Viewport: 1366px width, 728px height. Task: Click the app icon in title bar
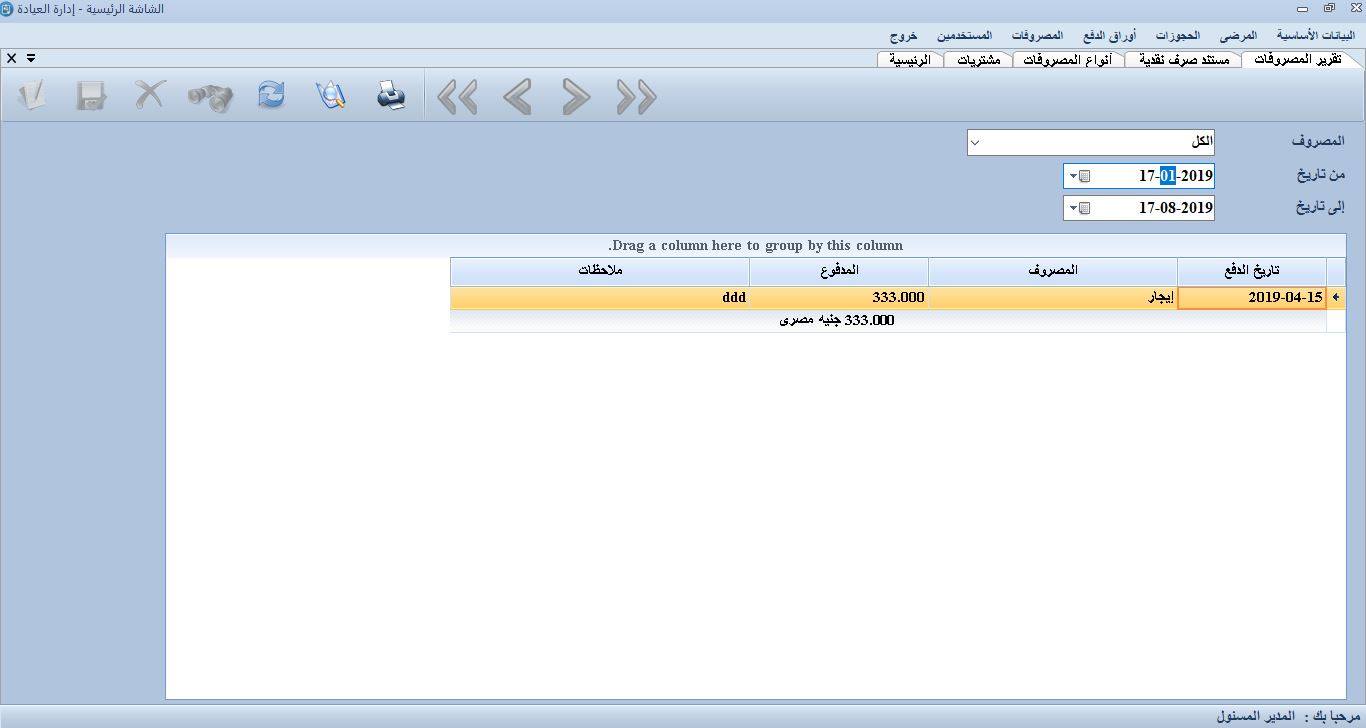point(7,9)
